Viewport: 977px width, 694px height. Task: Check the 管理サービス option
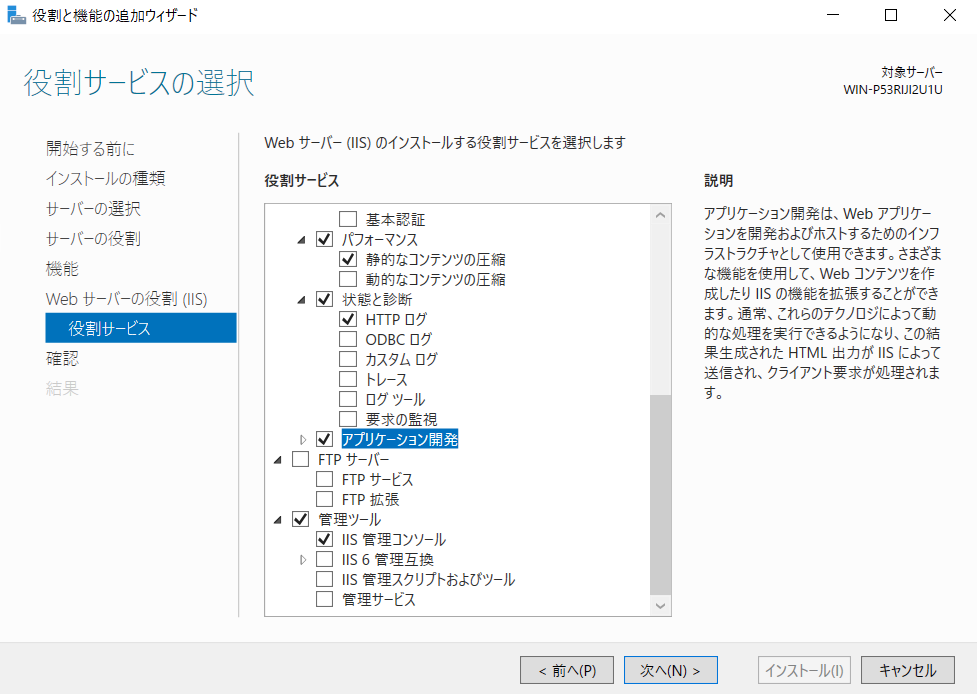324,598
